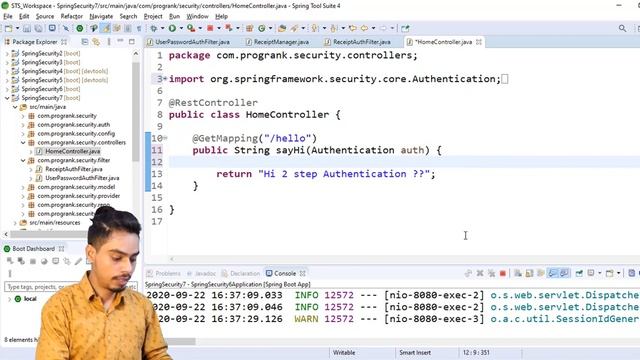Toggle Show Console When Standard Error Changes

point(564,273)
